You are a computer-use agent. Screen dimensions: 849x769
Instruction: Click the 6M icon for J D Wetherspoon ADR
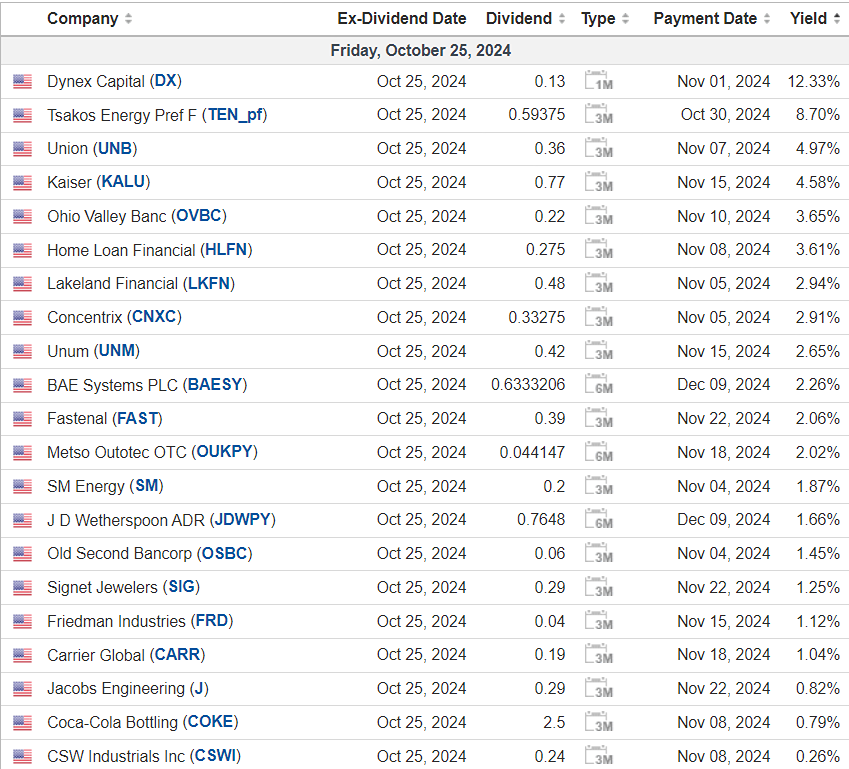tap(598, 520)
